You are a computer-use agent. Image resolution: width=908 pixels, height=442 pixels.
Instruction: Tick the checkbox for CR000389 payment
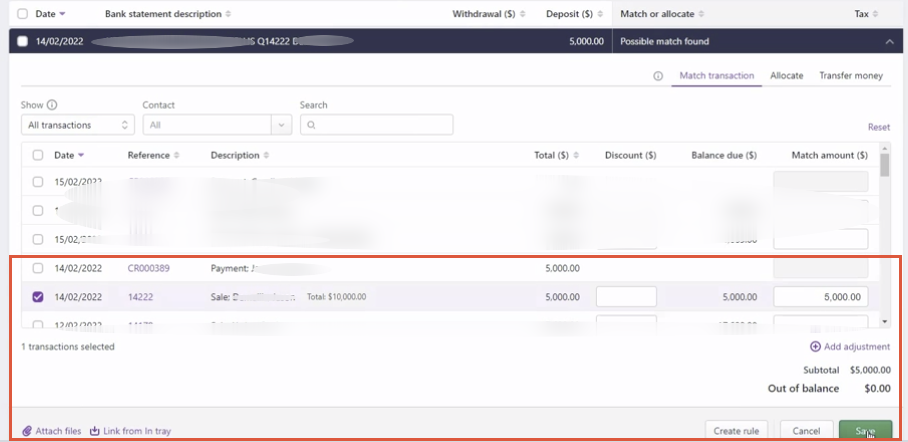click(38, 268)
